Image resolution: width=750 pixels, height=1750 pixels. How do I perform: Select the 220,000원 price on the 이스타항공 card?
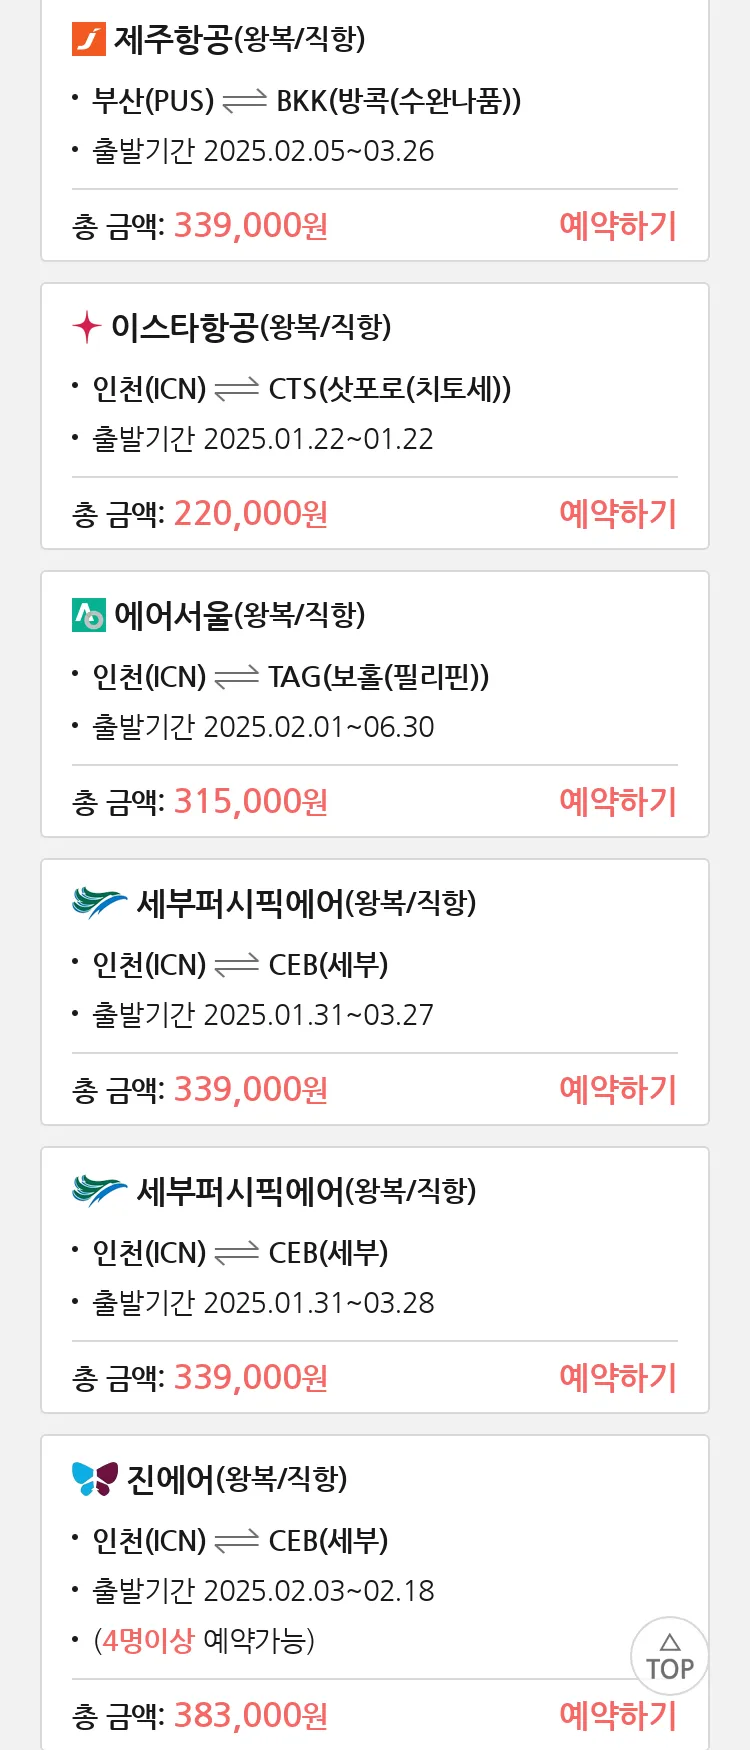tap(251, 514)
